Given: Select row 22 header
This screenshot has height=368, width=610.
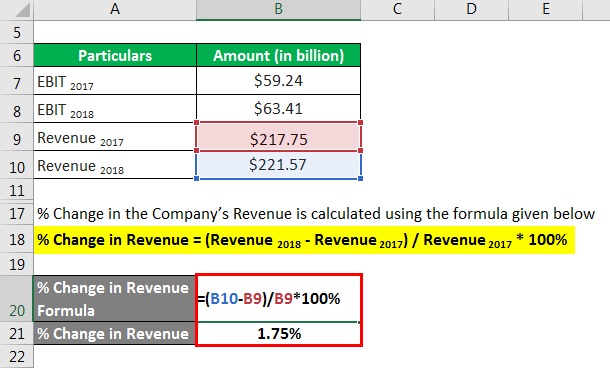Looking at the screenshot, I should pyautogui.click(x=17, y=356).
